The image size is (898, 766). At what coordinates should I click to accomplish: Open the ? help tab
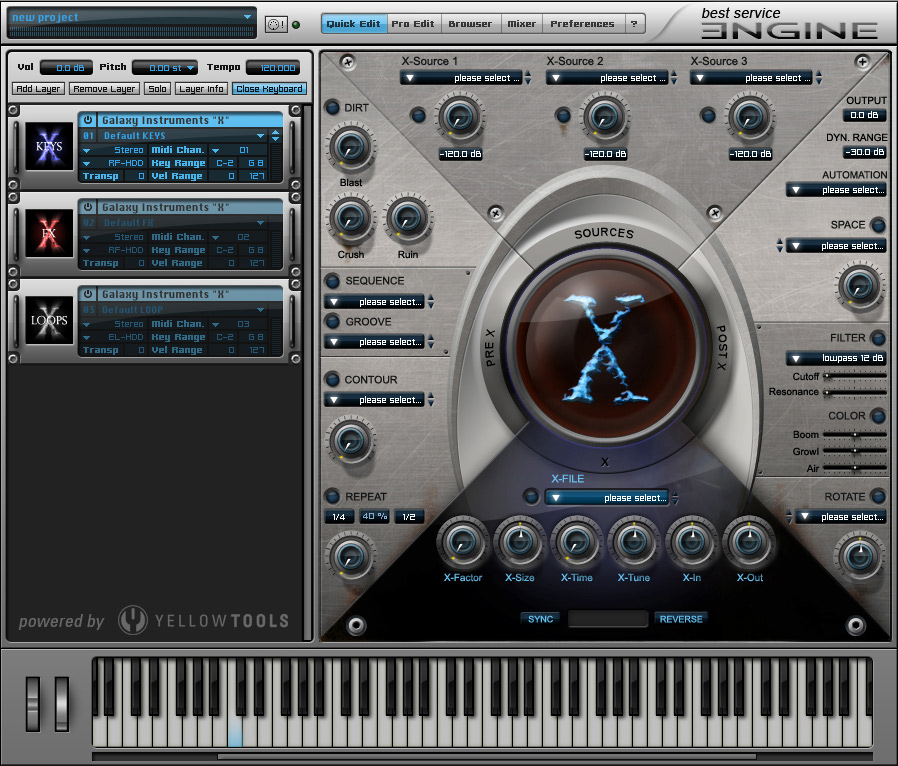pos(634,24)
